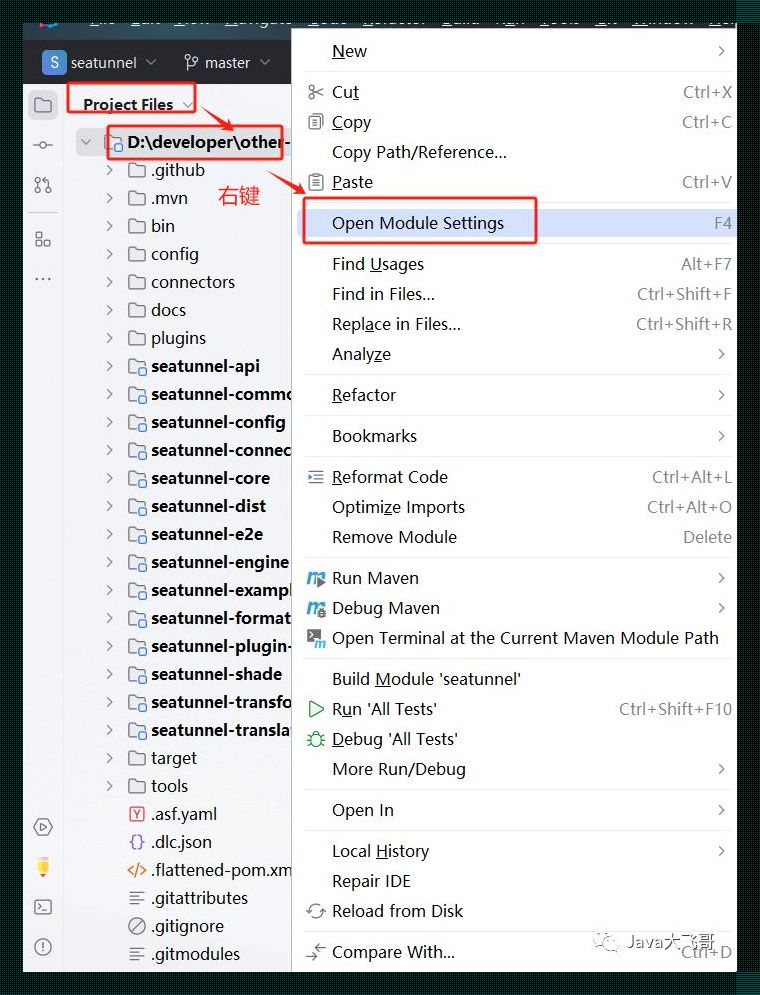760x995 pixels.
Task: Expand the .github folder
Action: click(x=110, y=170)
